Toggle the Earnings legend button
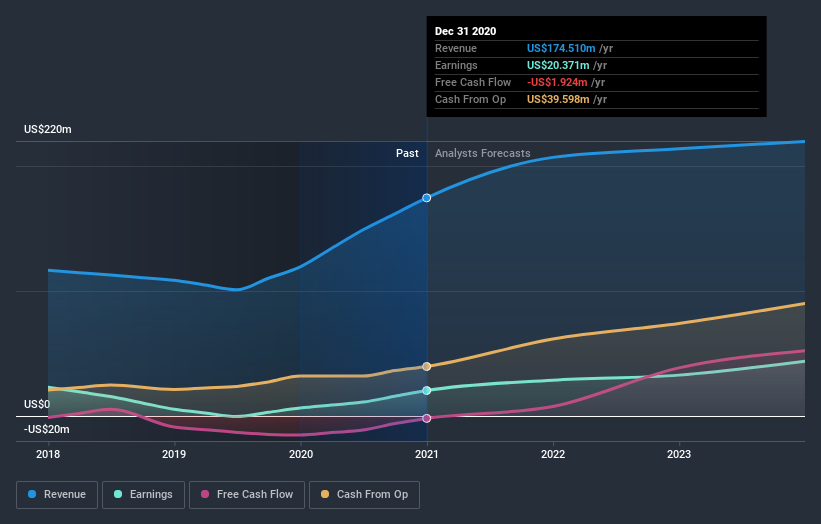This screenshot has height=524, width=821. click(x=143, y=495)
